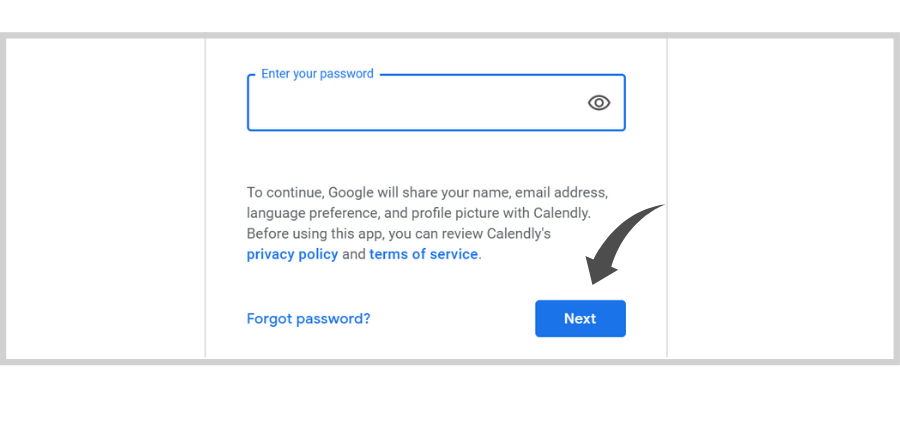Screen dimensions: 900x423
Task: Show password using the eye icon
Action: 599,103
